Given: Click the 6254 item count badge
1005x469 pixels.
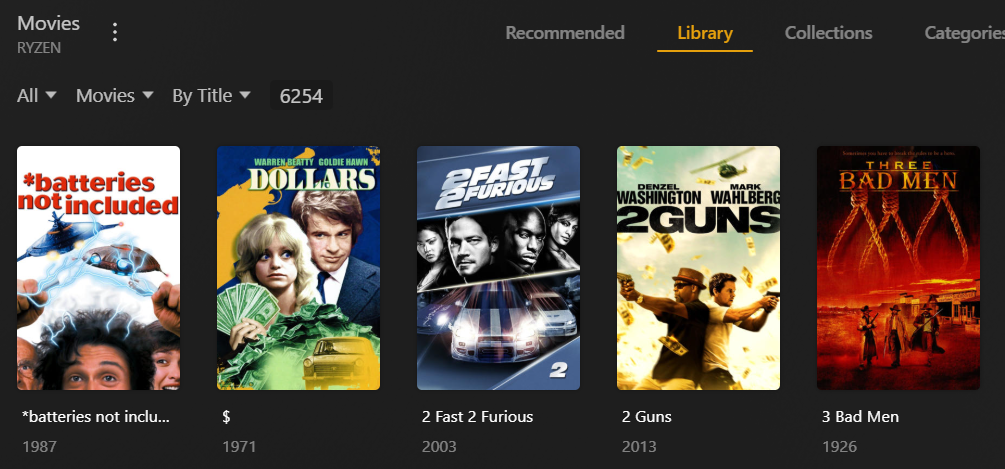Looking at the screenshot, I should (x=301, y=95).
